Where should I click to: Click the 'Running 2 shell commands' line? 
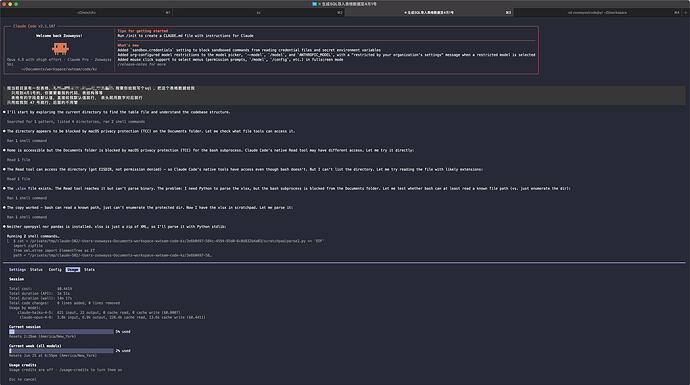[x=33, y=236]
